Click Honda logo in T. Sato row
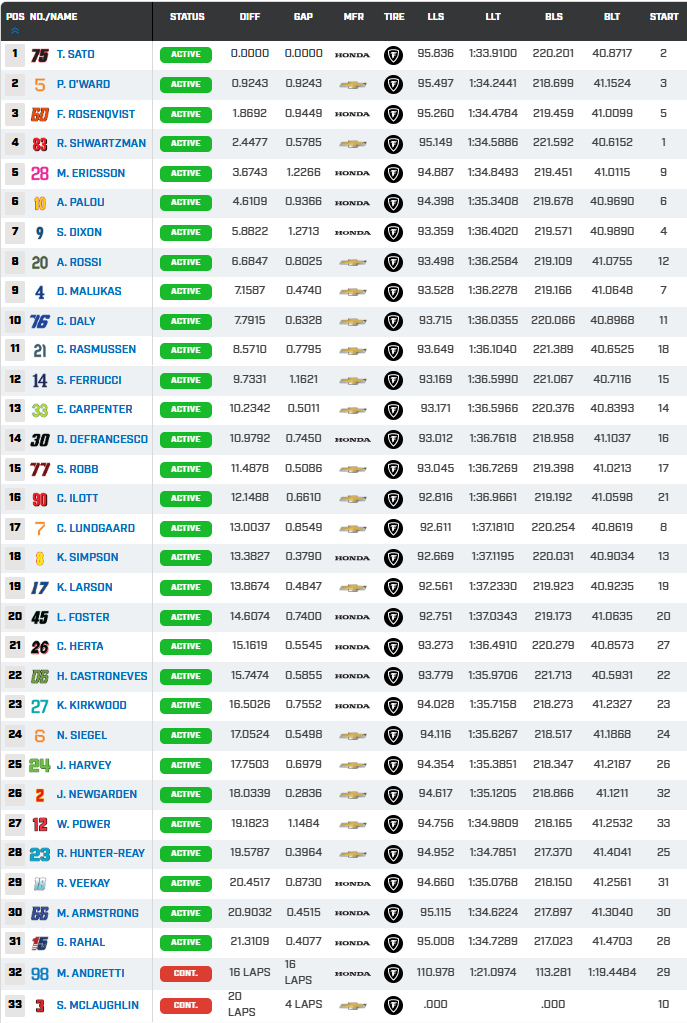This screenshot has height=1023, width=687. click(x=352, y=55)
